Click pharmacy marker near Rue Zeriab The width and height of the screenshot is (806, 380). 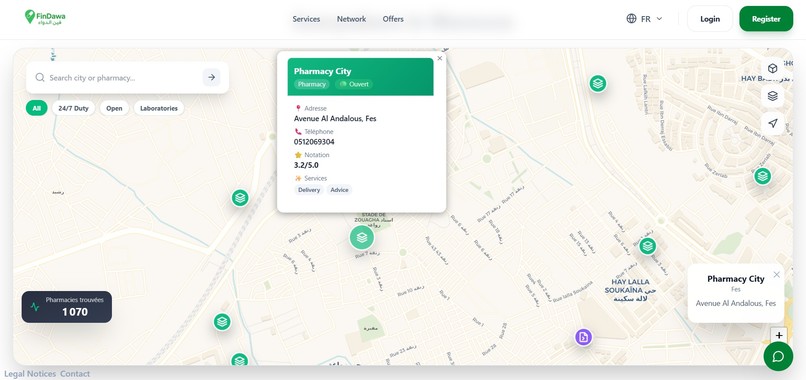point(762,176)
